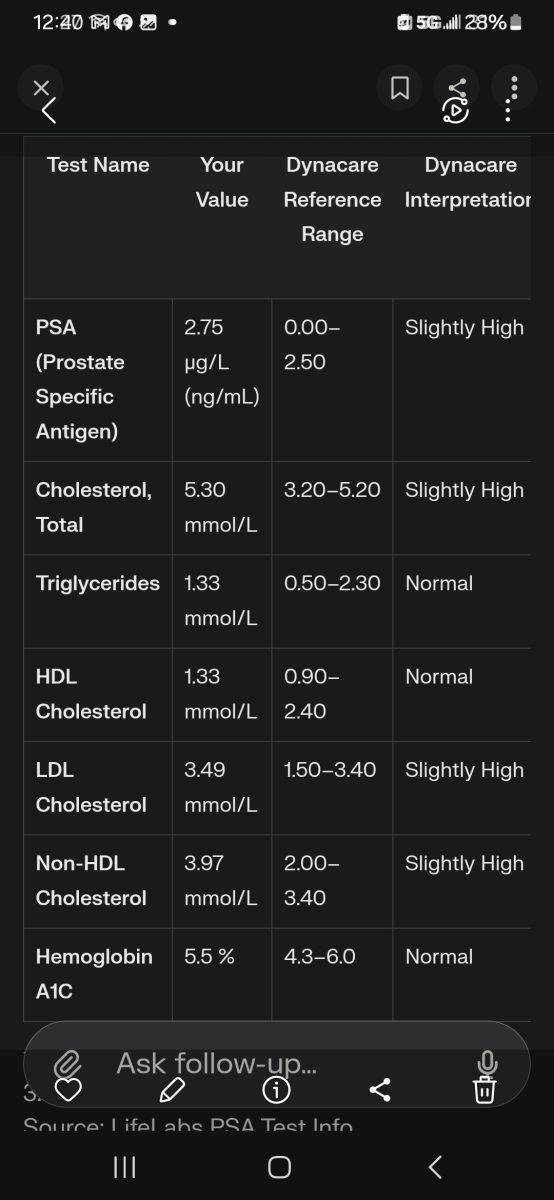This screenshot has width=554, height=1200.
Task: Edit image using pencil icon
Action: [172, 1089]
